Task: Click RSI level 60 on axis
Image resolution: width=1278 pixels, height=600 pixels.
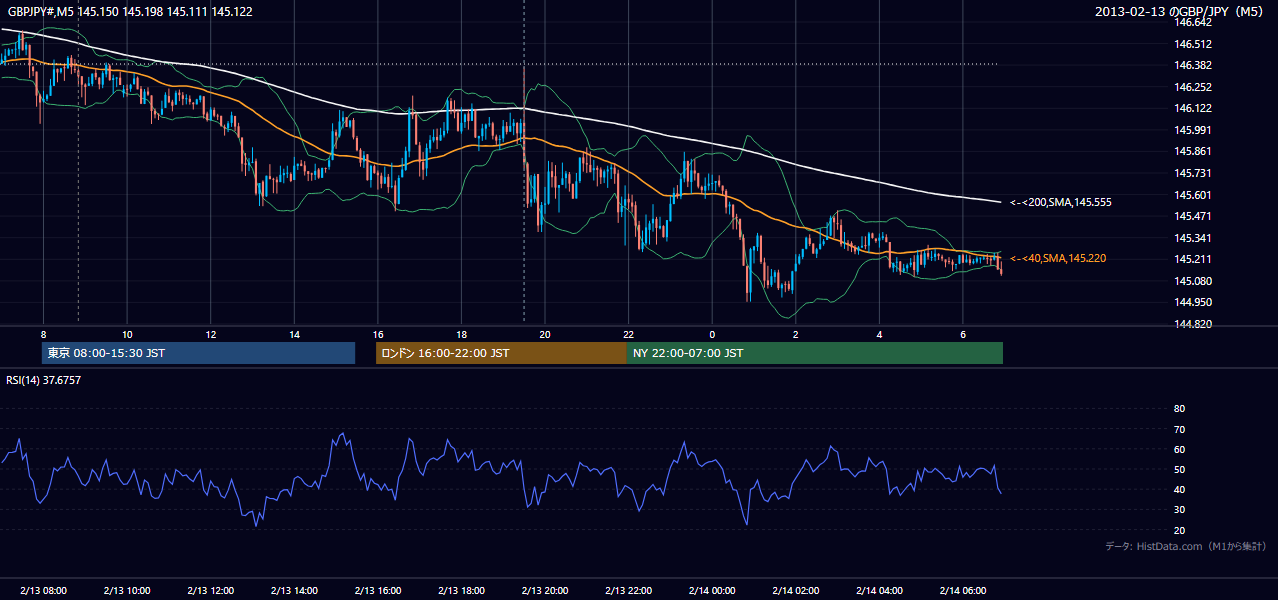Action: click(x=1179, y=449)
